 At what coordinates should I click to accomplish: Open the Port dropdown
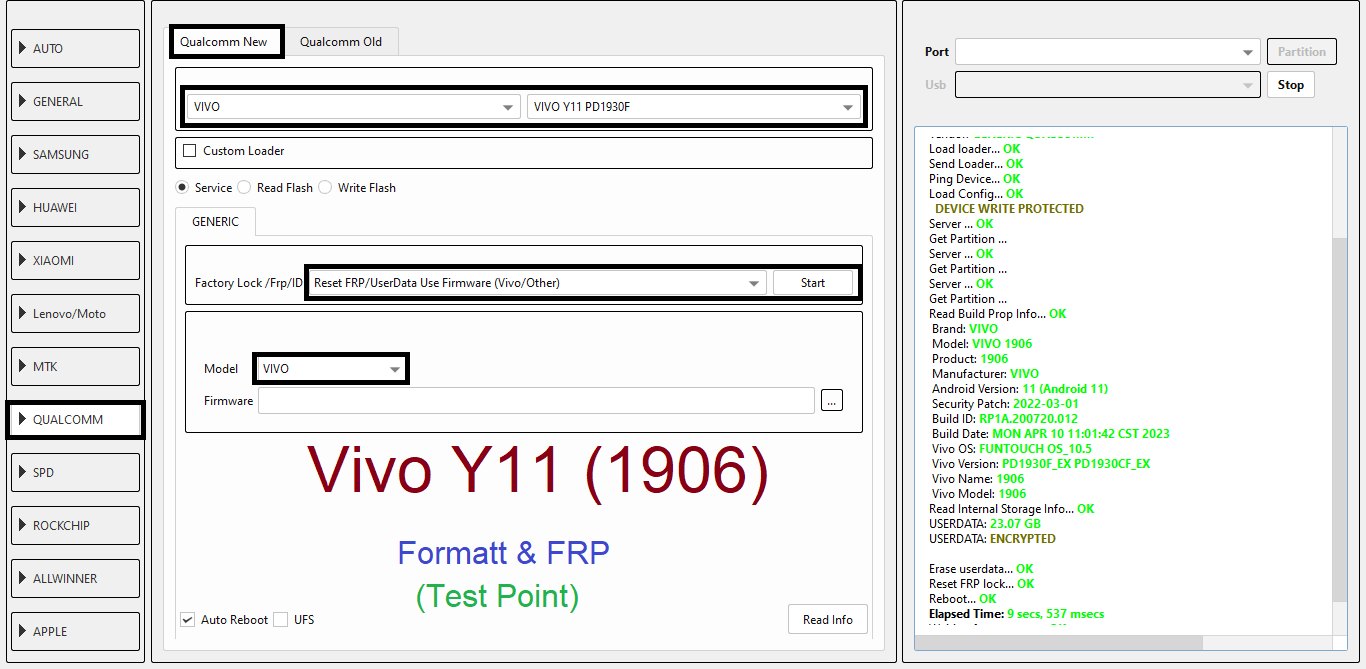(x=1107, y=52)
